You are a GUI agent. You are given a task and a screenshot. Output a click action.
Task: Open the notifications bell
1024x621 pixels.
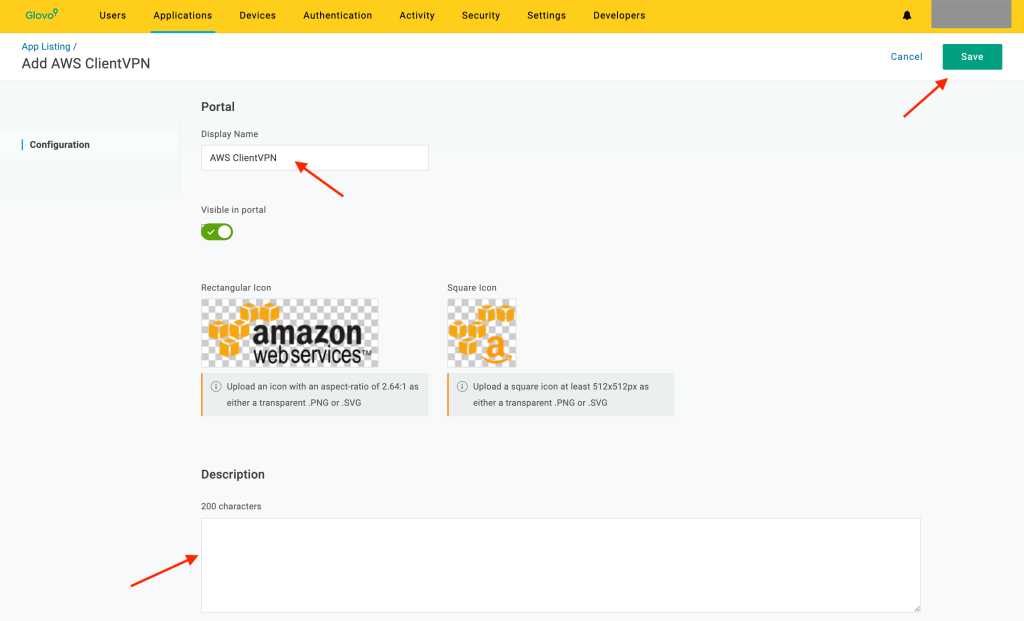click(x=907, y=15)
